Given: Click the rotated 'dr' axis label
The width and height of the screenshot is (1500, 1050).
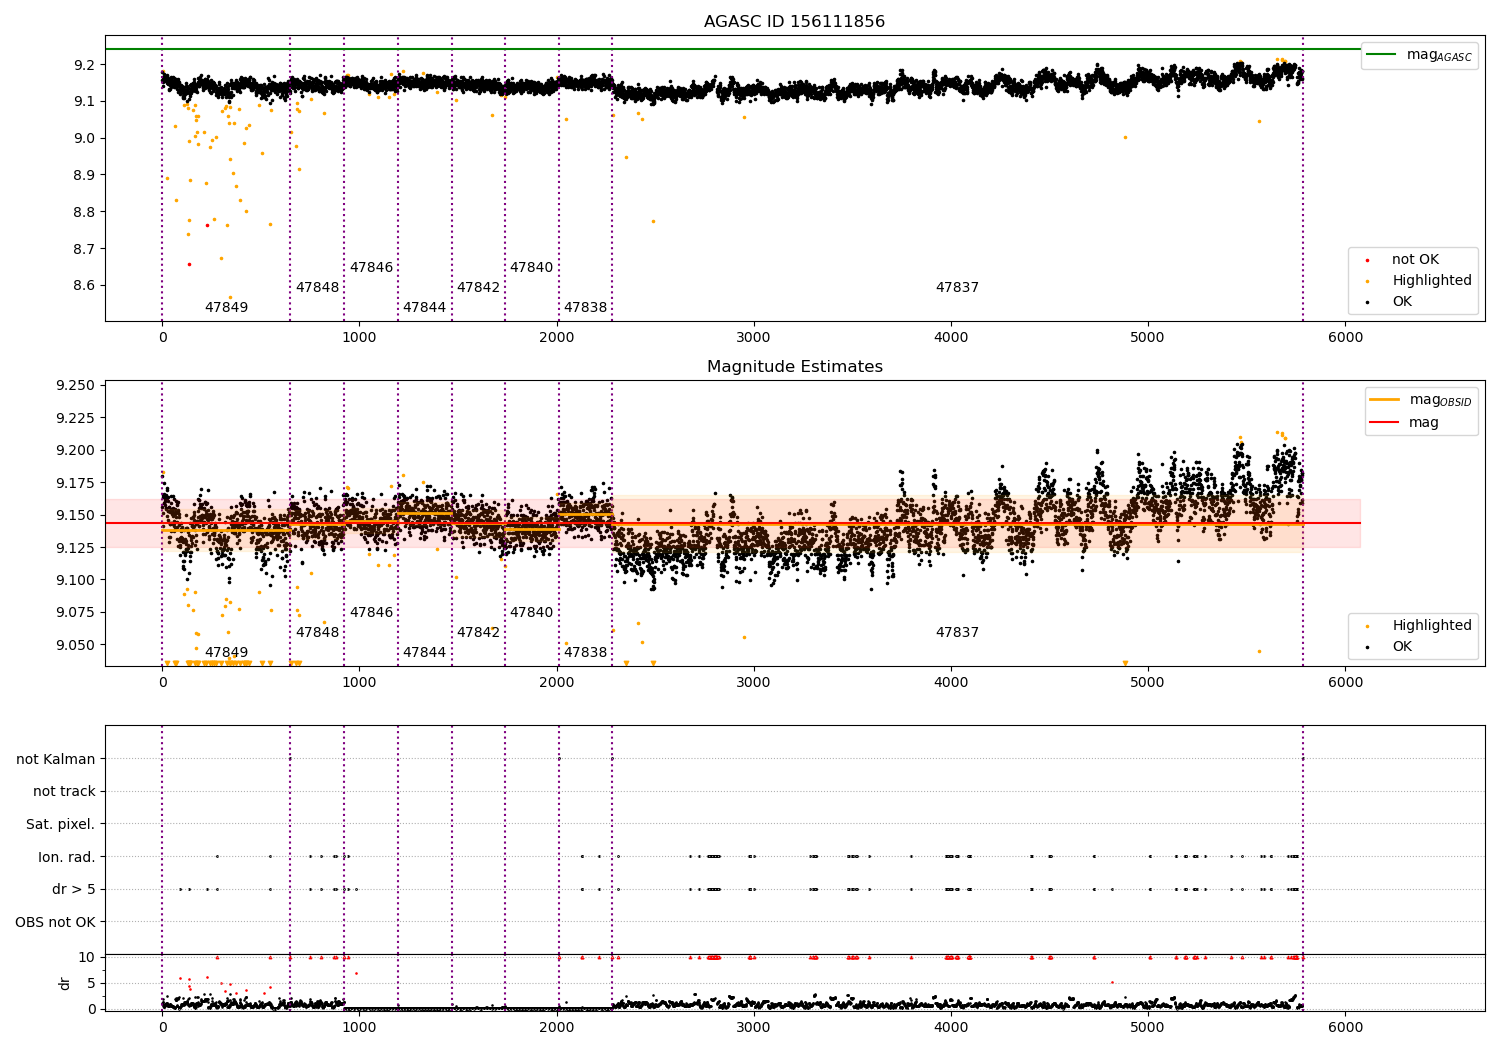Looking at the screenshot, I should click(65, 983).
